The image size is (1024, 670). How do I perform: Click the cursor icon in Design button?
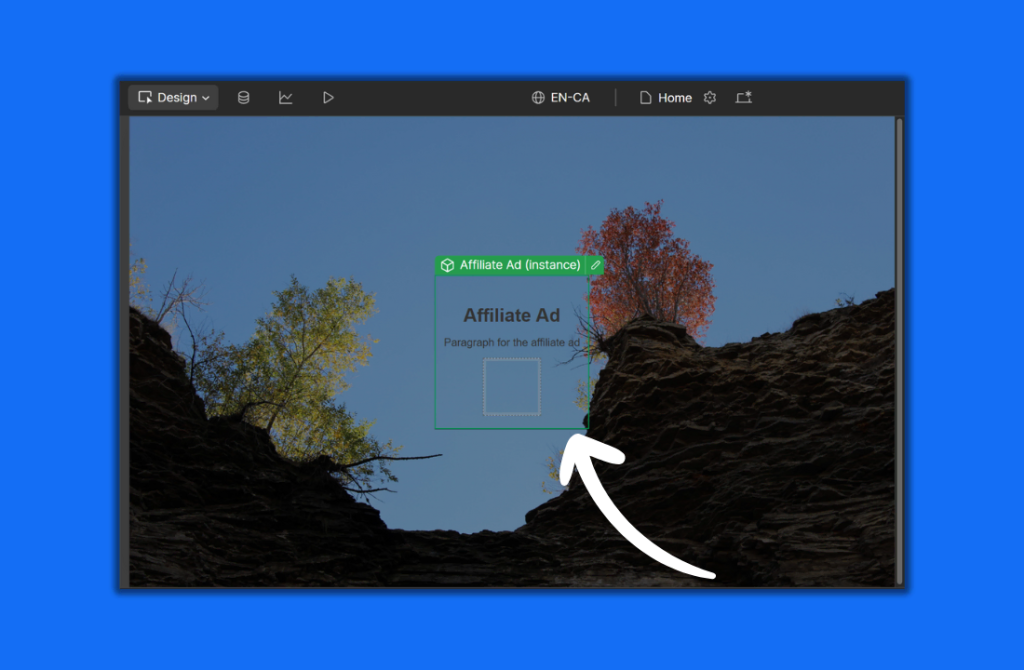145,97
